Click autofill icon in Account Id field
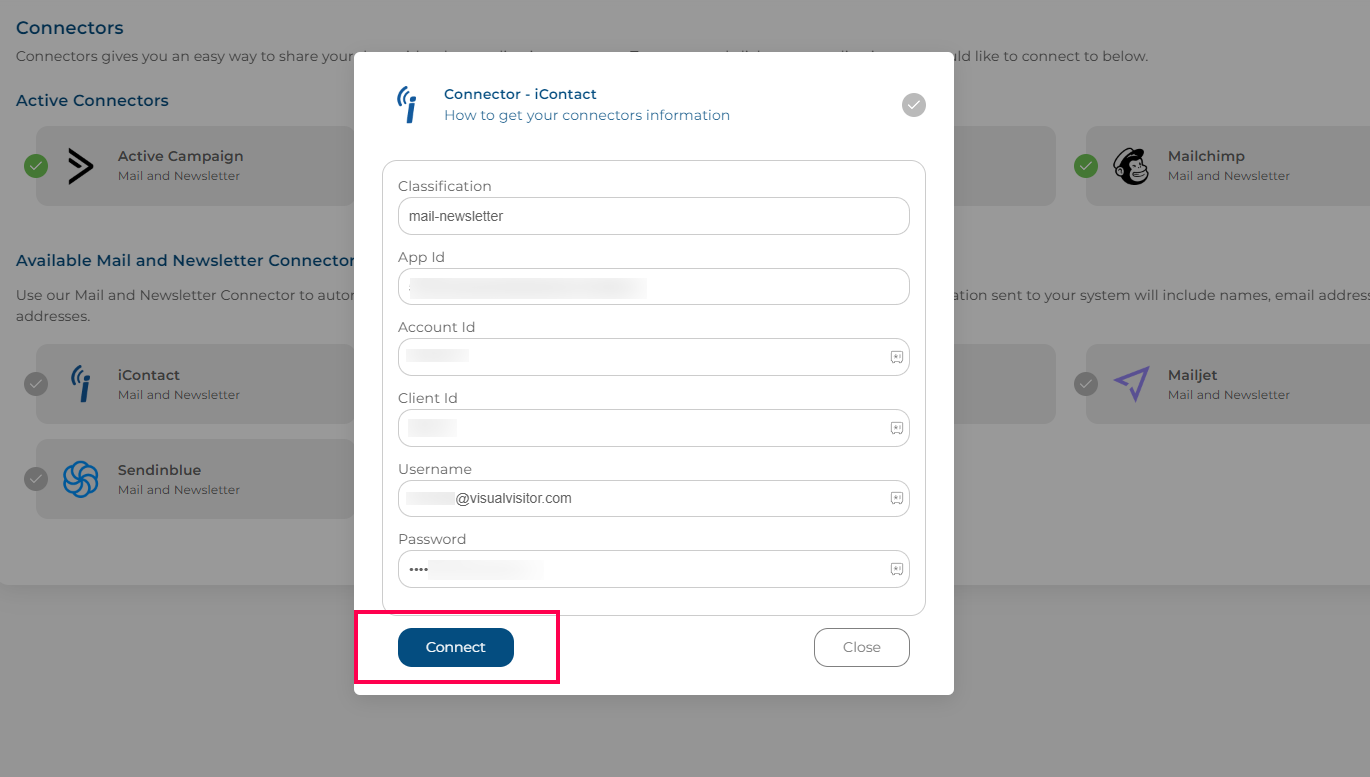 pyautogui.click(x=897, y=357)
